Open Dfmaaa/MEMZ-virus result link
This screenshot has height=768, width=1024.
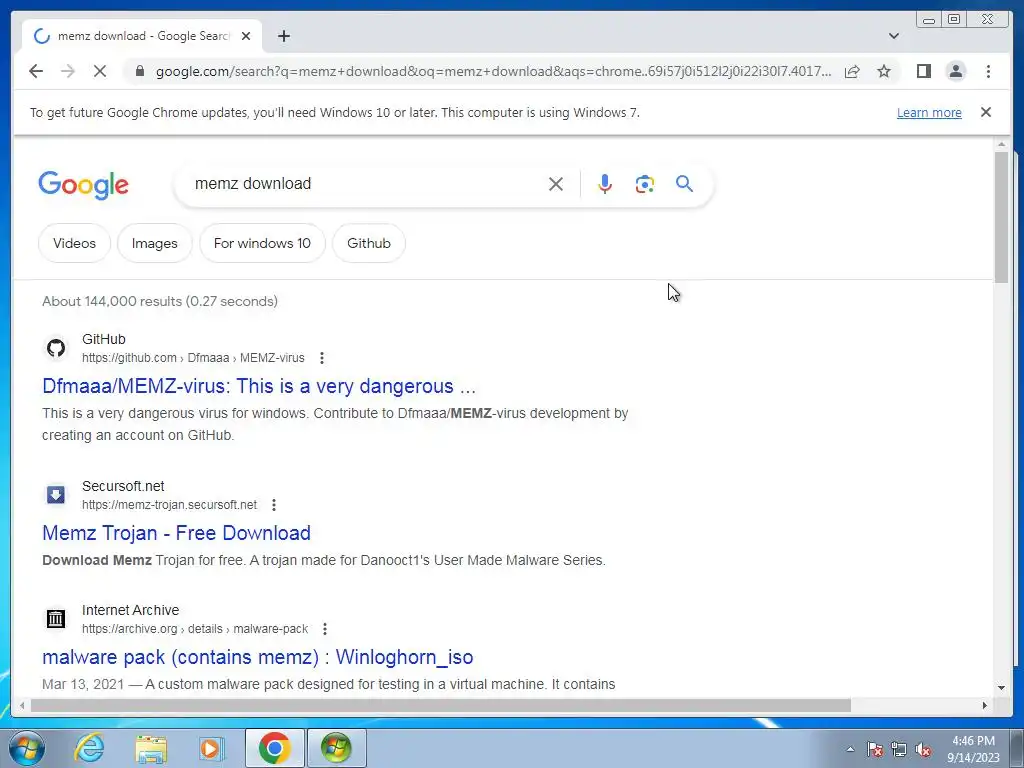[x=259, y=386]
